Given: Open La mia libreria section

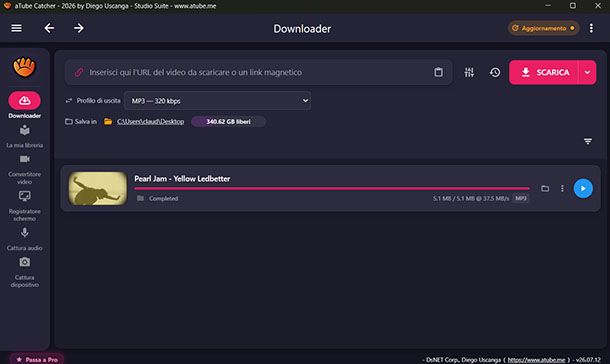Looking at the screenshot, I should [25, 136].
